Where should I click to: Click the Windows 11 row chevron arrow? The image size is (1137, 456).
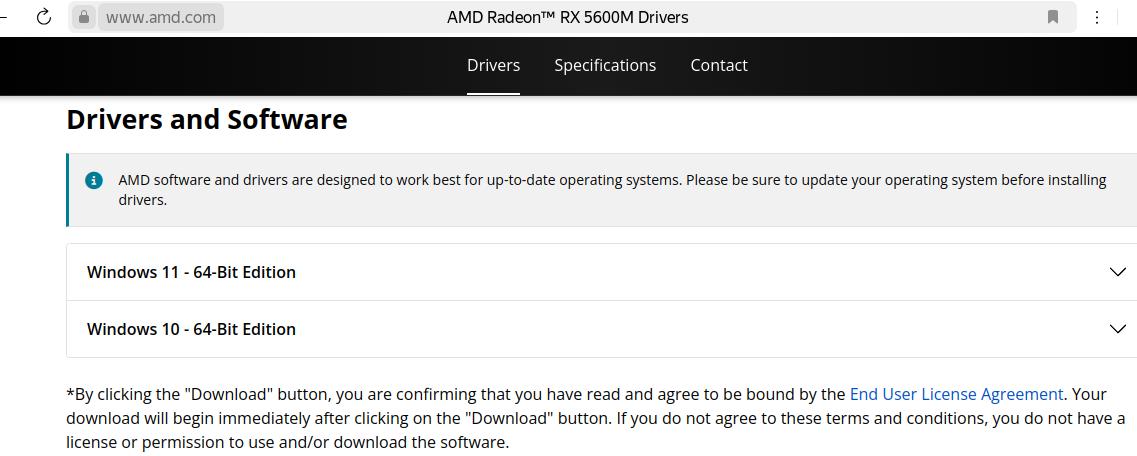coord(1118,272)
